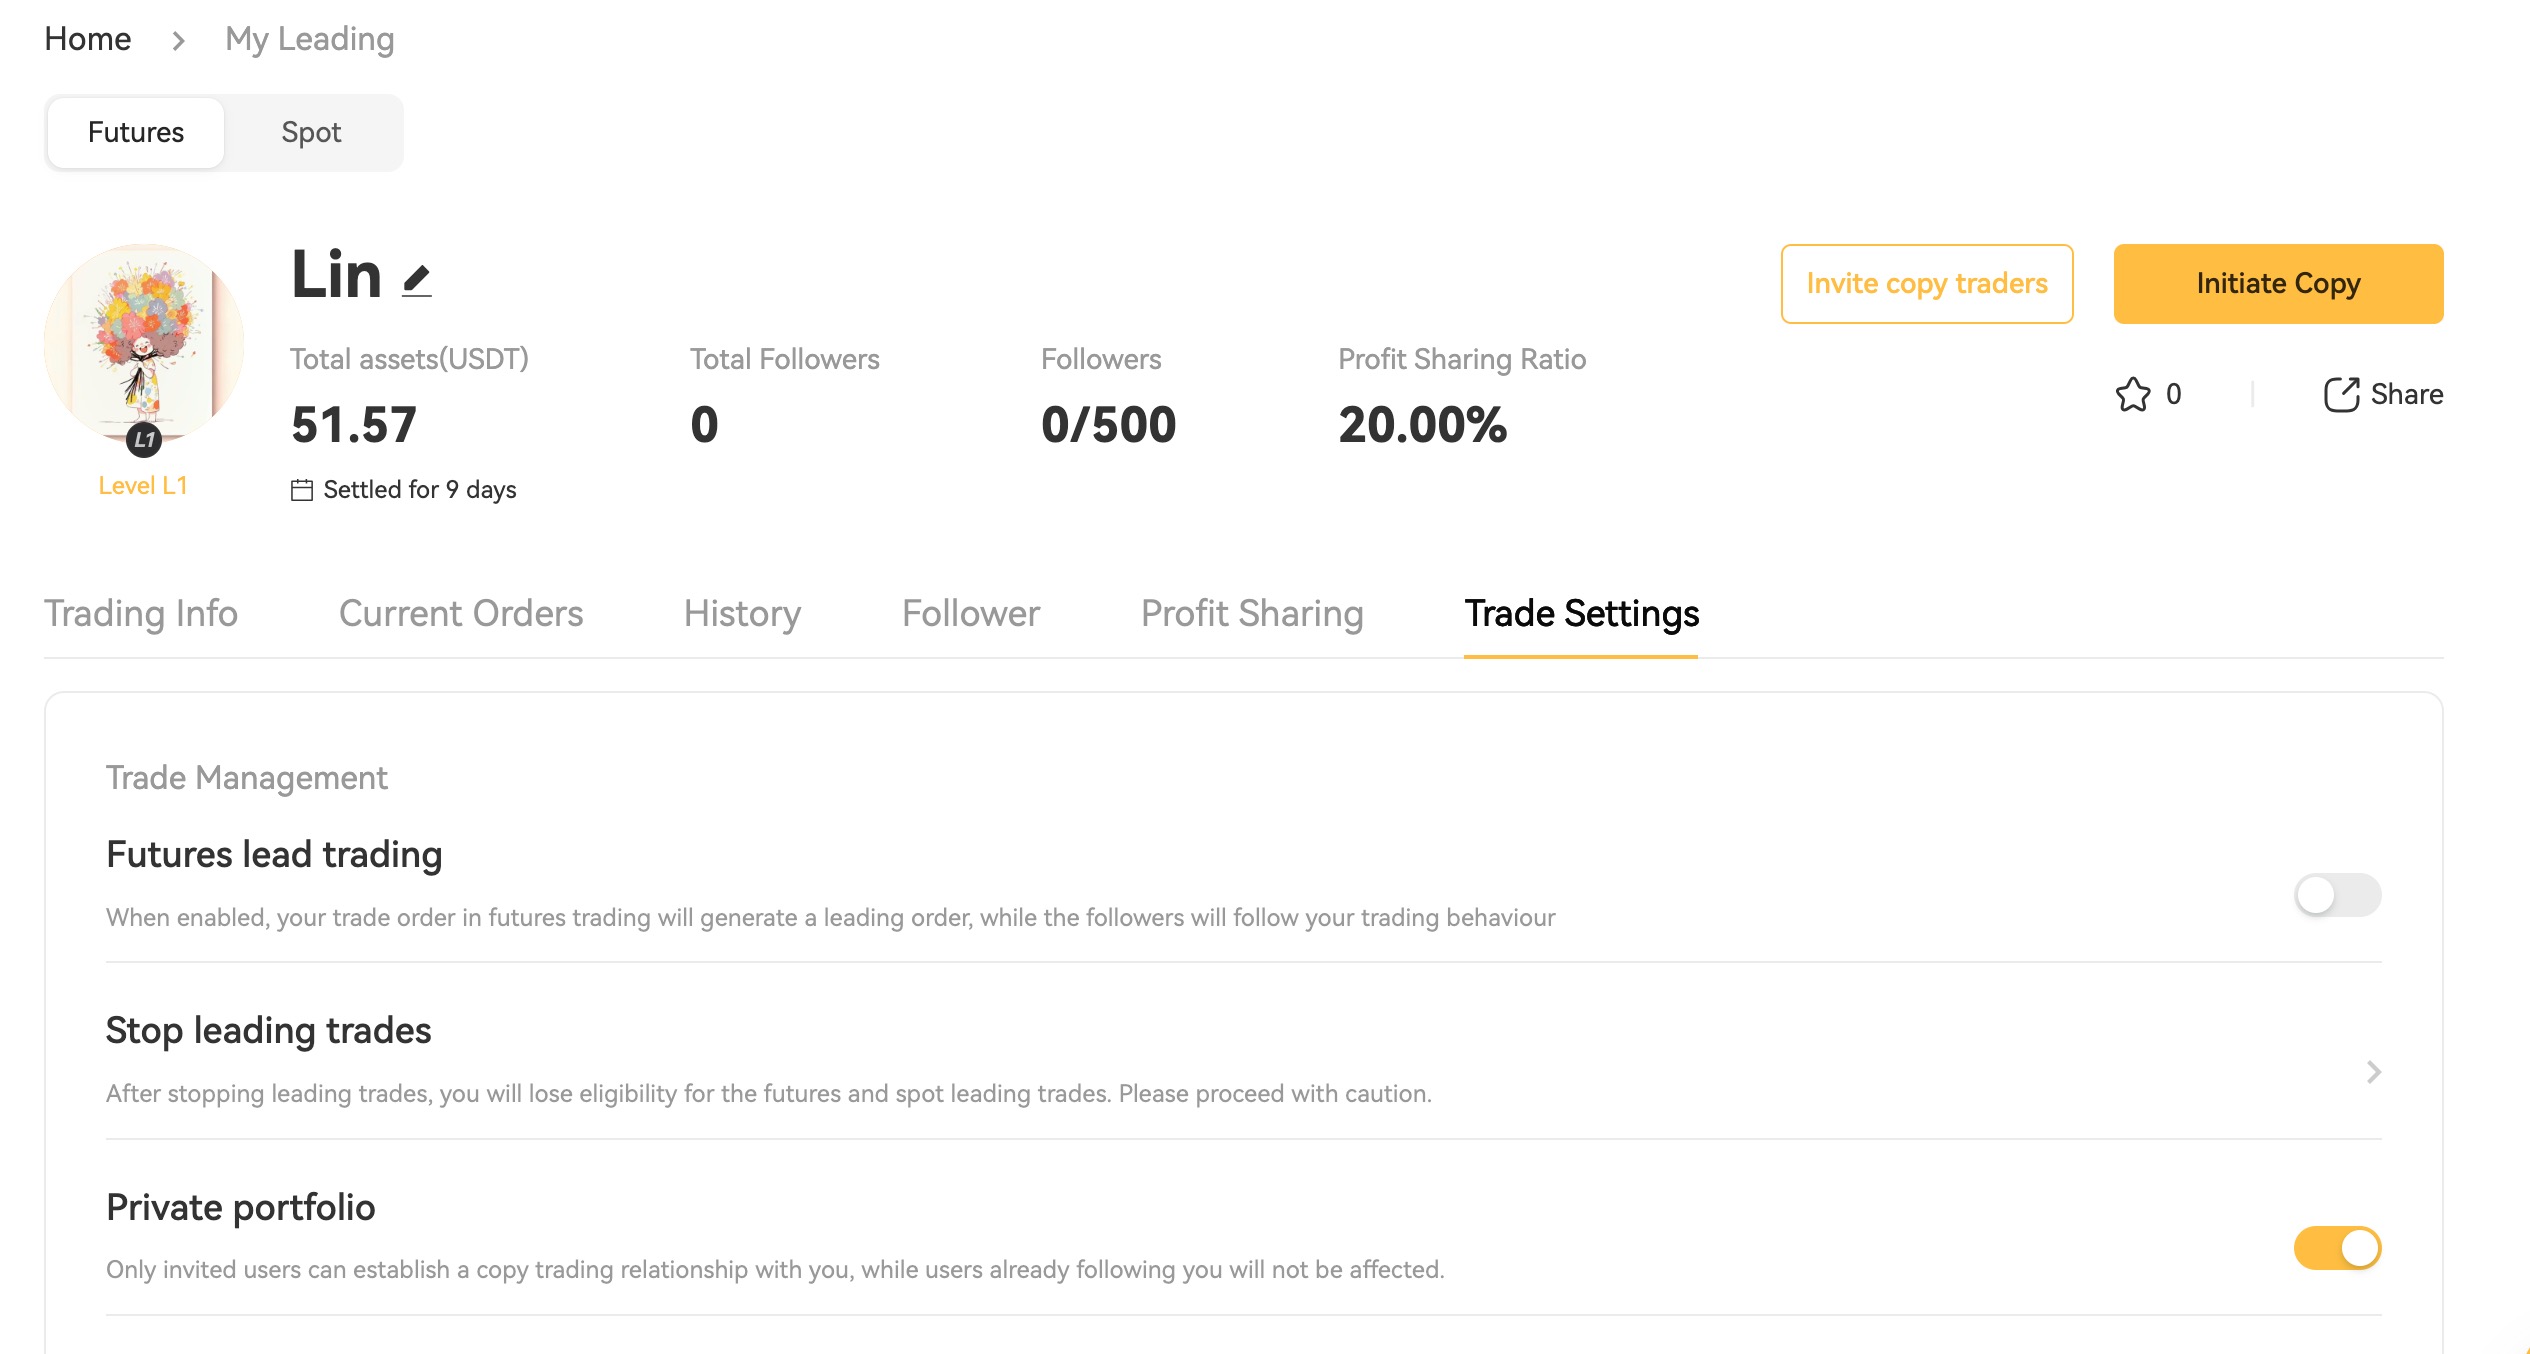The image size is (2530, 1354).
Task: Disable the Private portfolio toggle
Action: pyautogui.click(x=2336, y=1248)
